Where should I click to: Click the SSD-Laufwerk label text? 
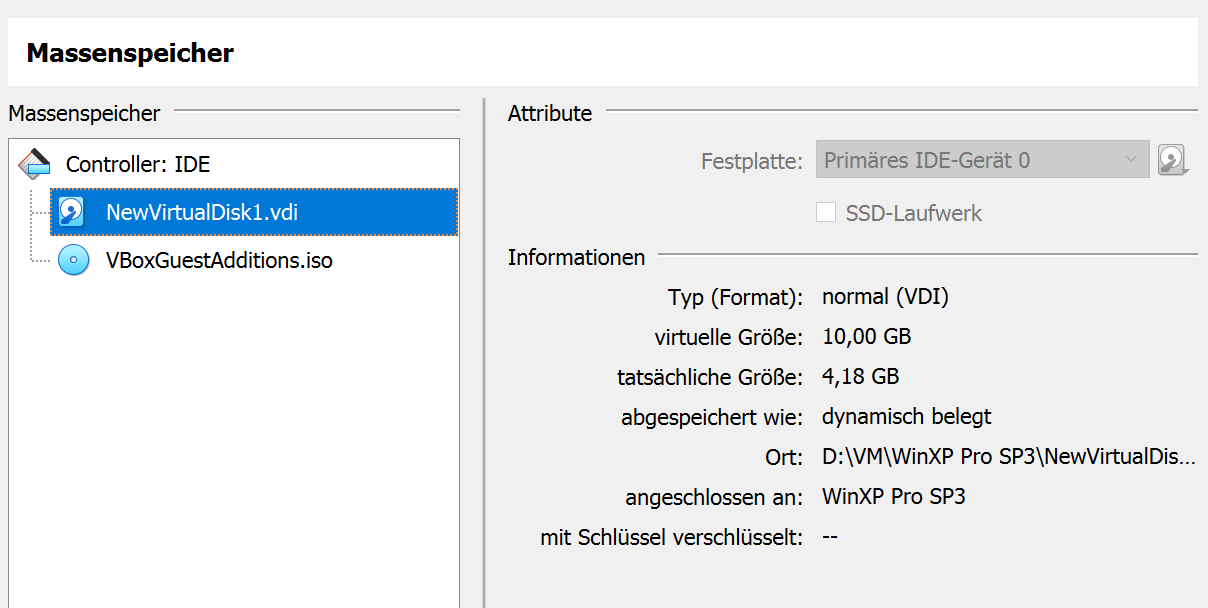[913, 213]
